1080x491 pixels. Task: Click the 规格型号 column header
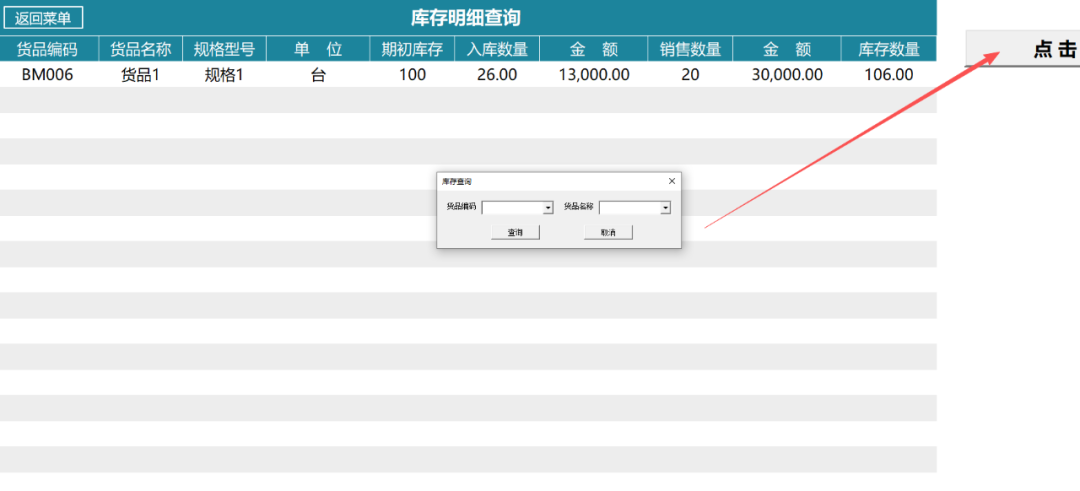click(224, 49)
